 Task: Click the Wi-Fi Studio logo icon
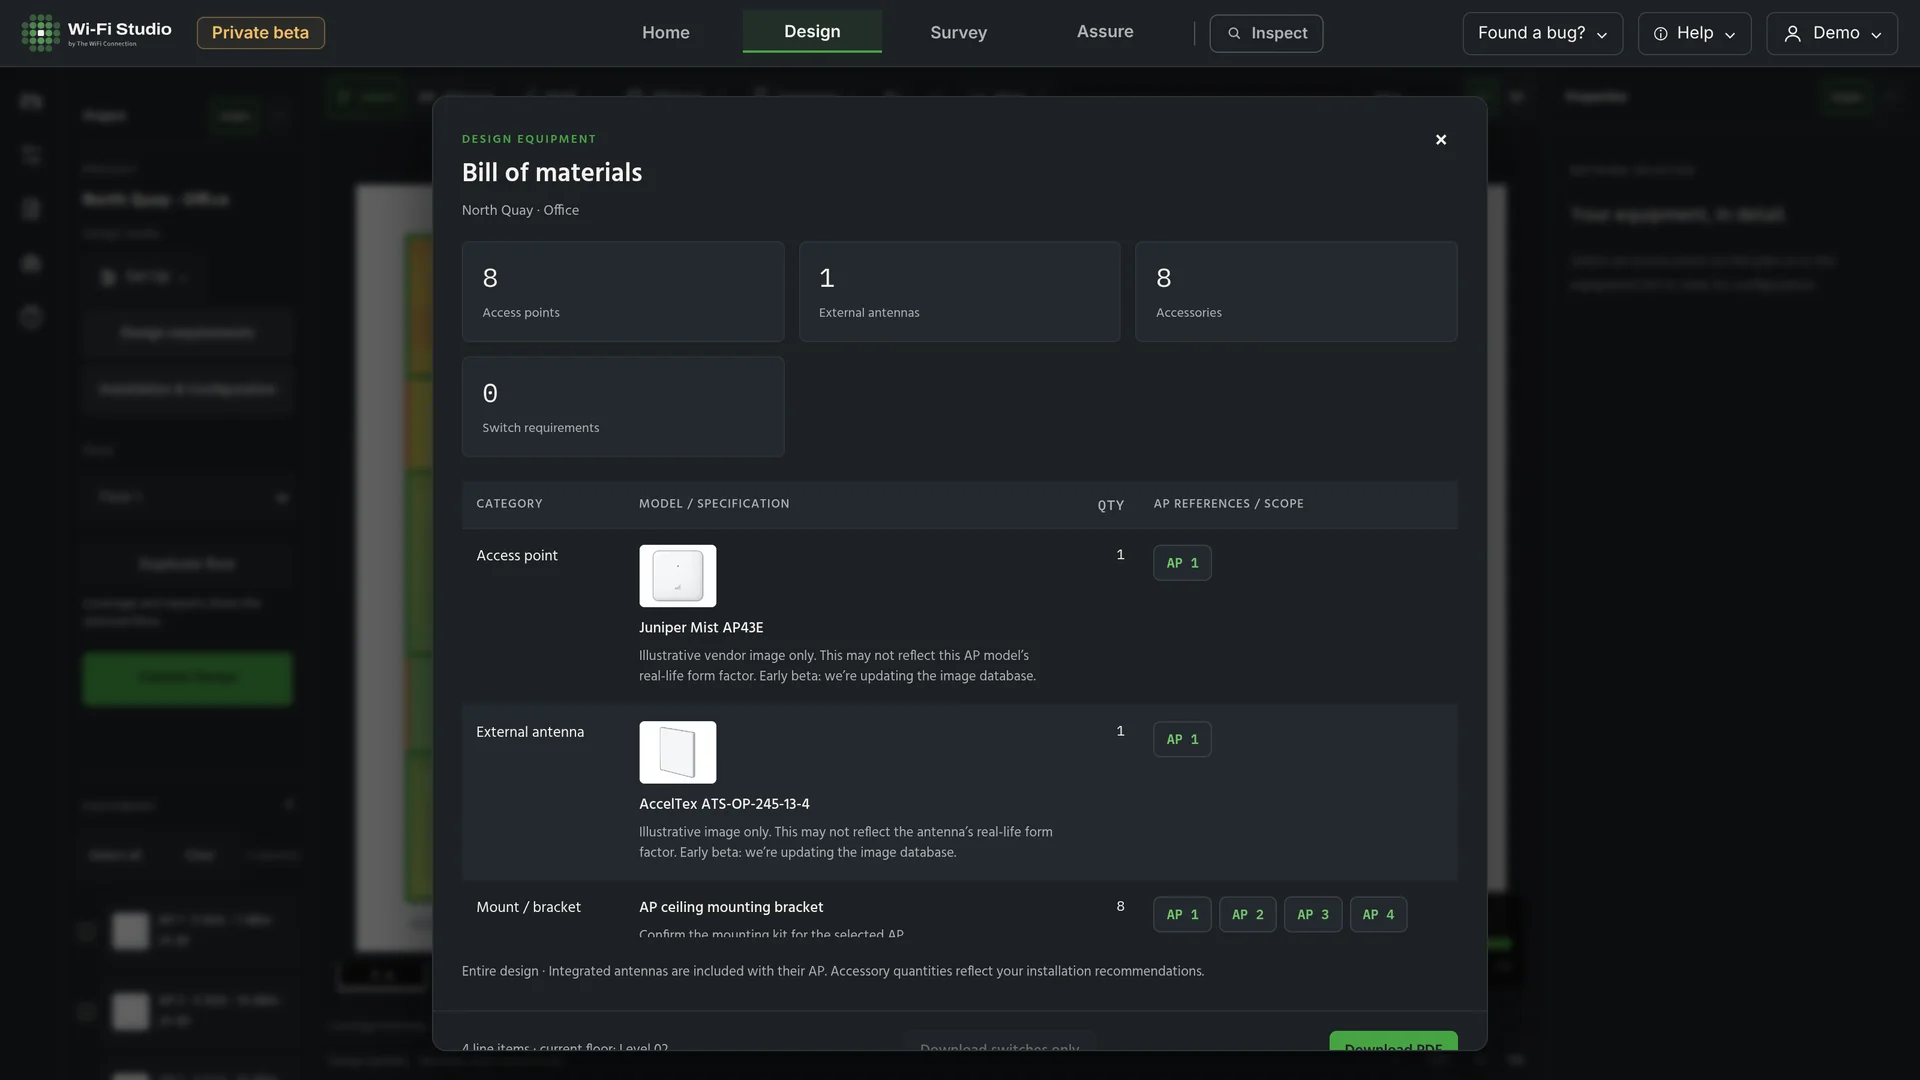click(41, 33)
